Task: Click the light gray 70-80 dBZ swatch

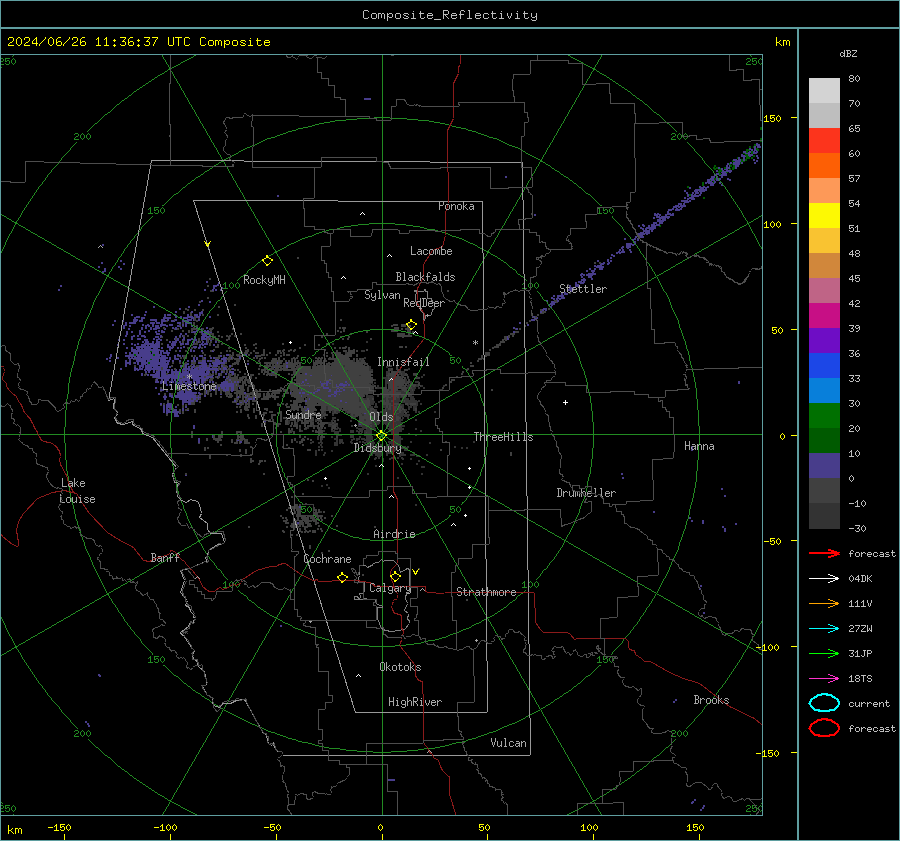Action: (824, 91)
